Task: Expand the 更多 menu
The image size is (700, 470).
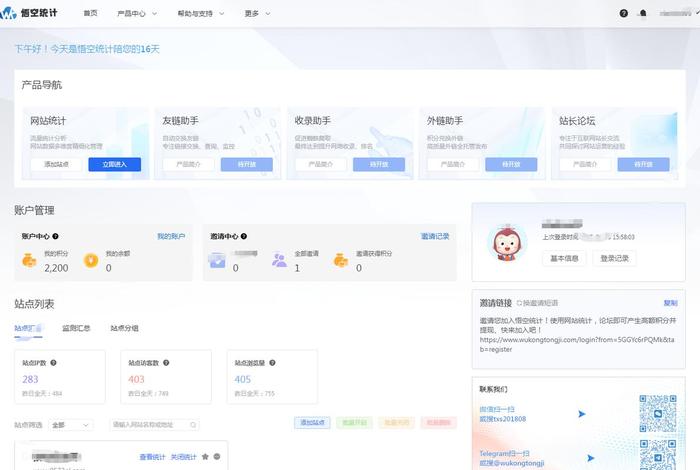Action: [x=257, y=13]
